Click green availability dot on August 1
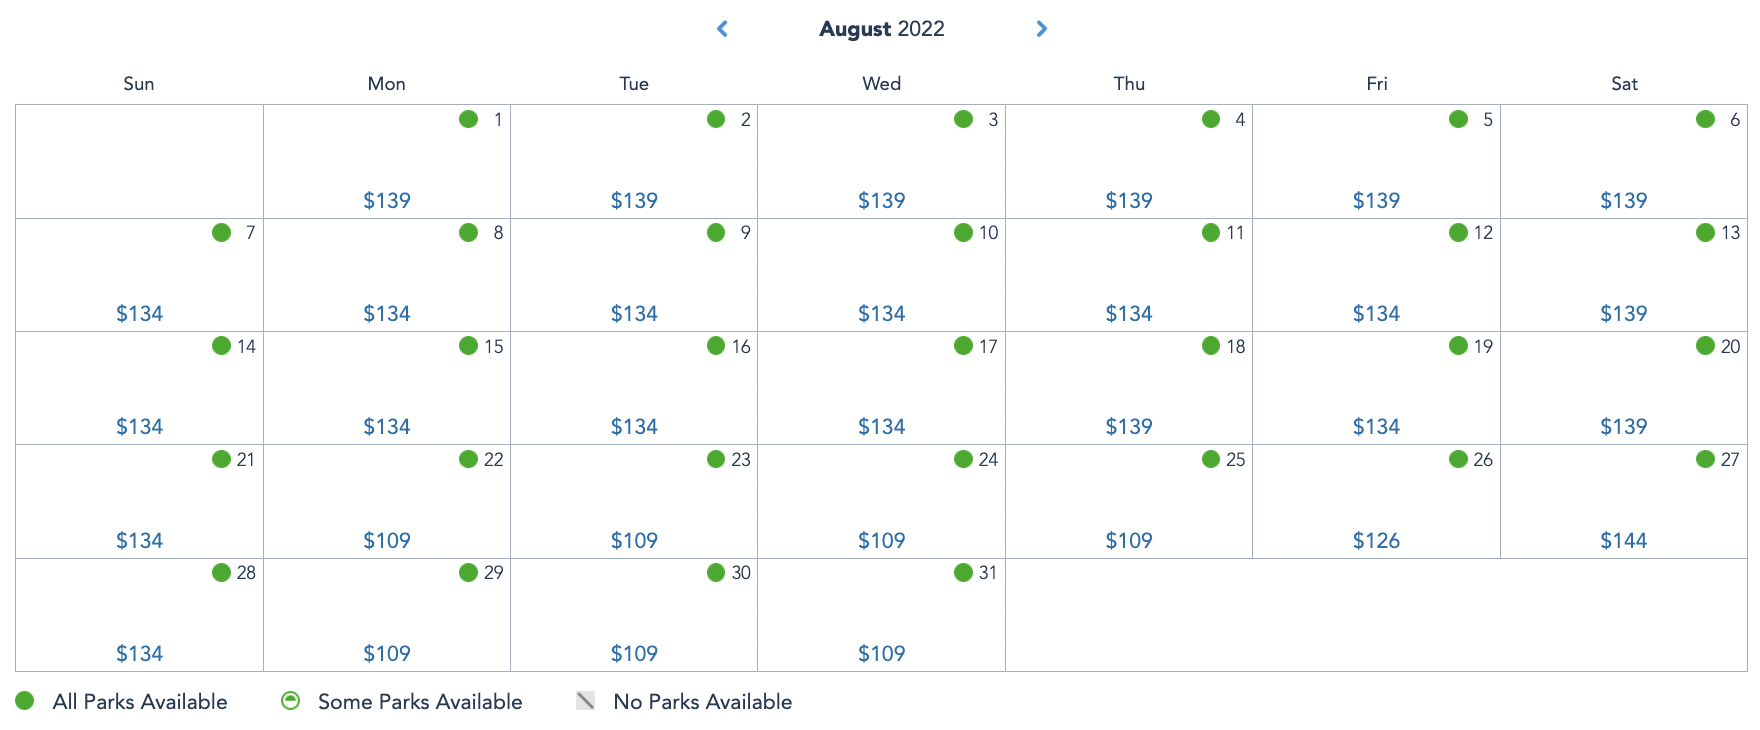This screenshot has width=1760, height=730. click(468, 119)
